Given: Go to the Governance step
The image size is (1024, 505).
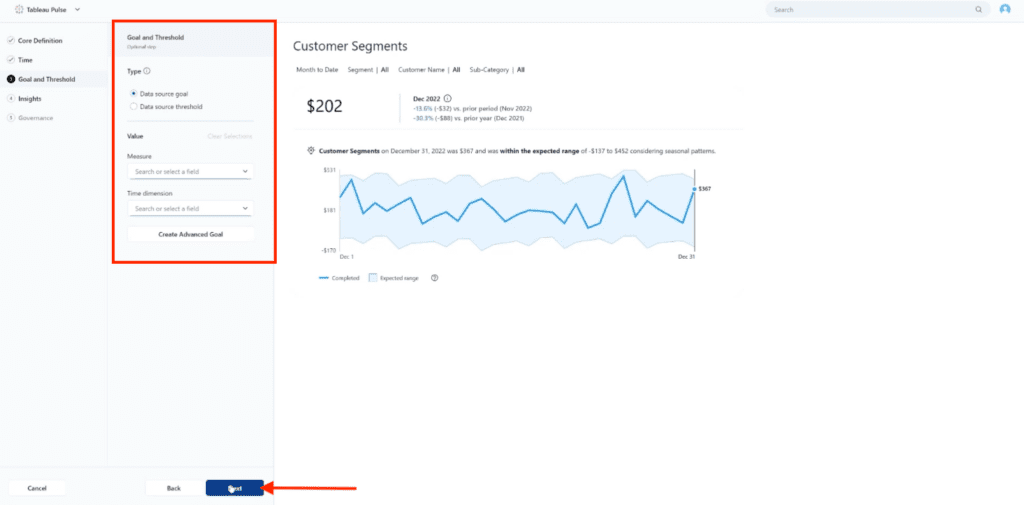Looking at the screenshot, I should 35,118.
